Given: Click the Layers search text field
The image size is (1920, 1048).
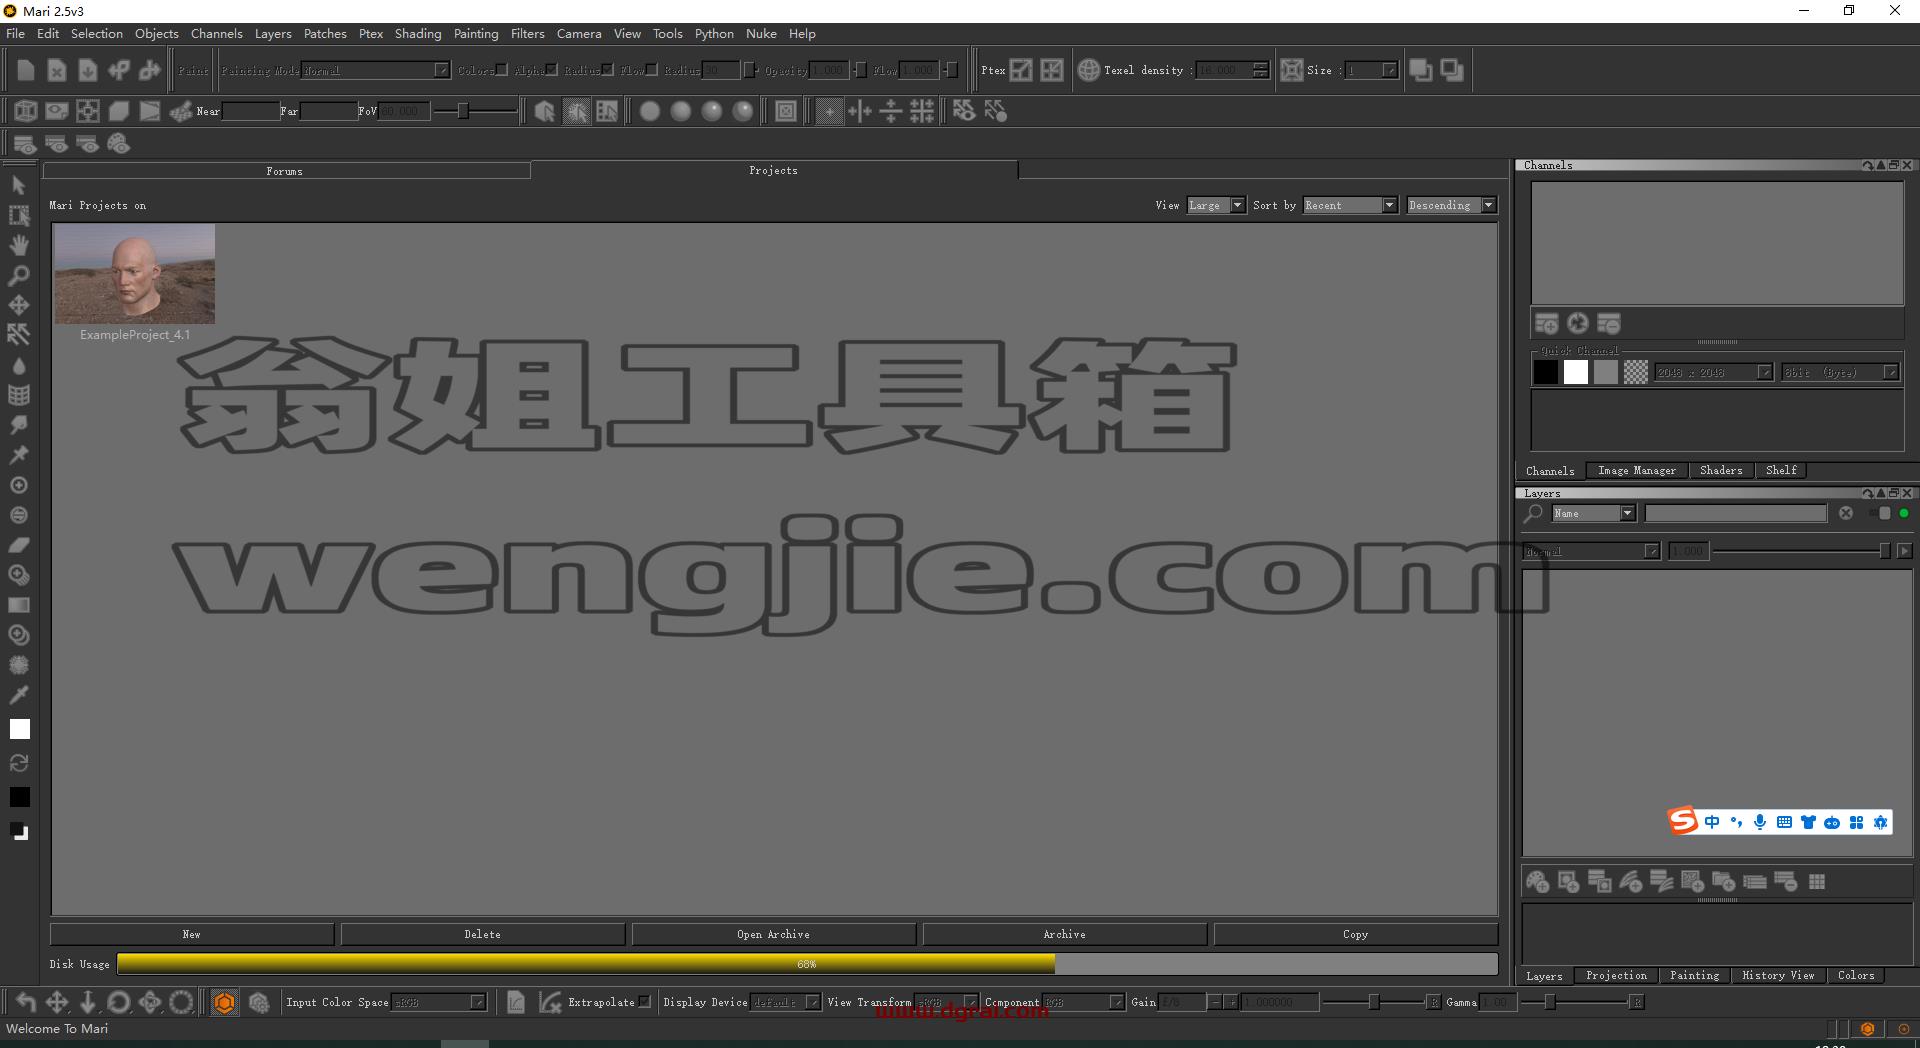Looking at the screenshot, I should point(1736,513).
